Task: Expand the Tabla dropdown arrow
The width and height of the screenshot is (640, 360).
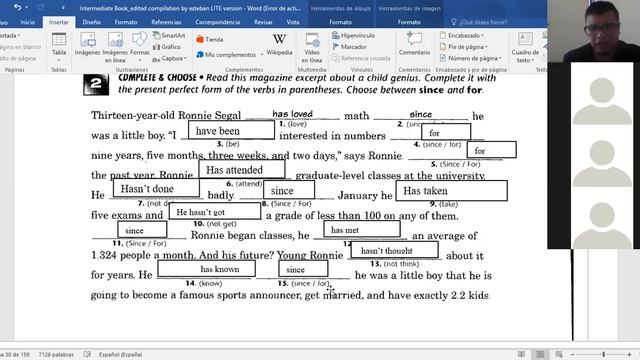Action: click(x=59, y=60)
